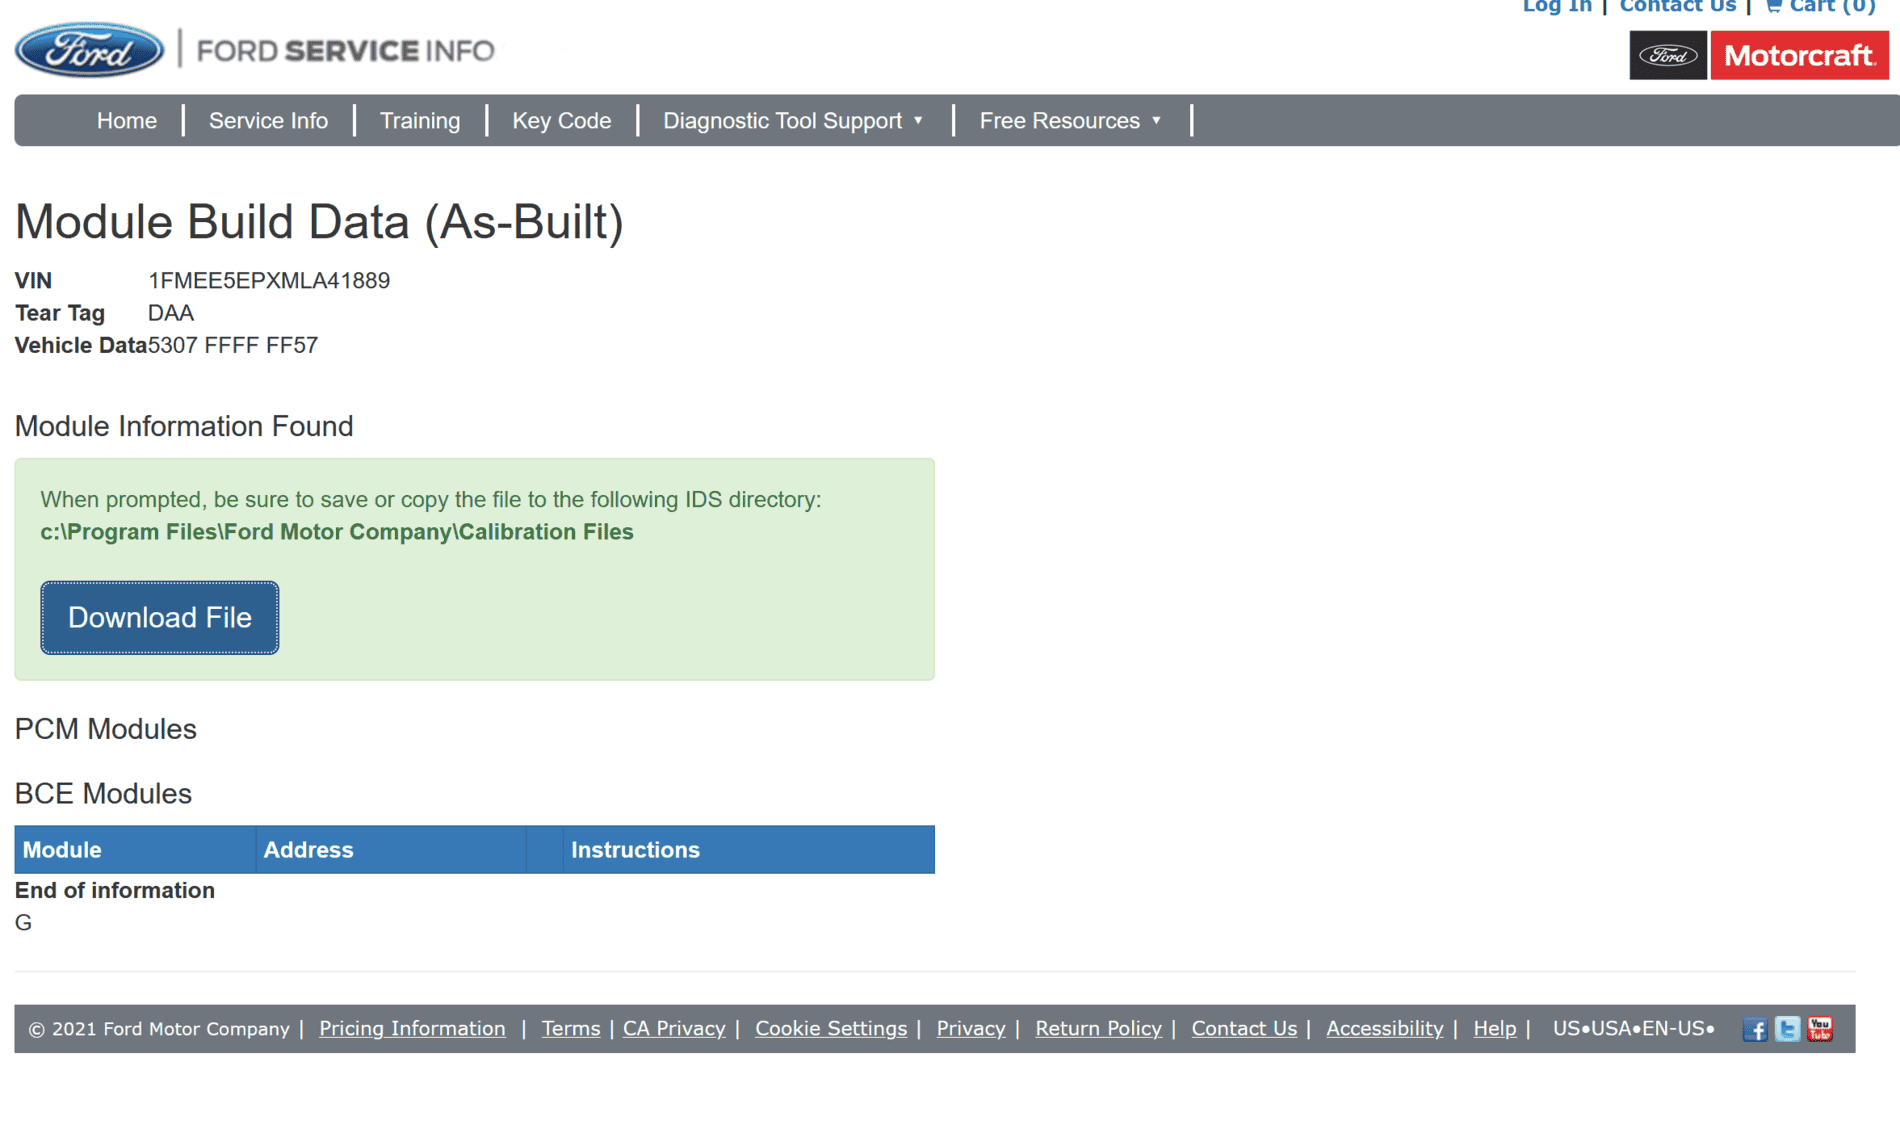Click the Calibration Files directory path text
The width and height of the screenshot is (1900, 1129).
[x=337, y=532]
